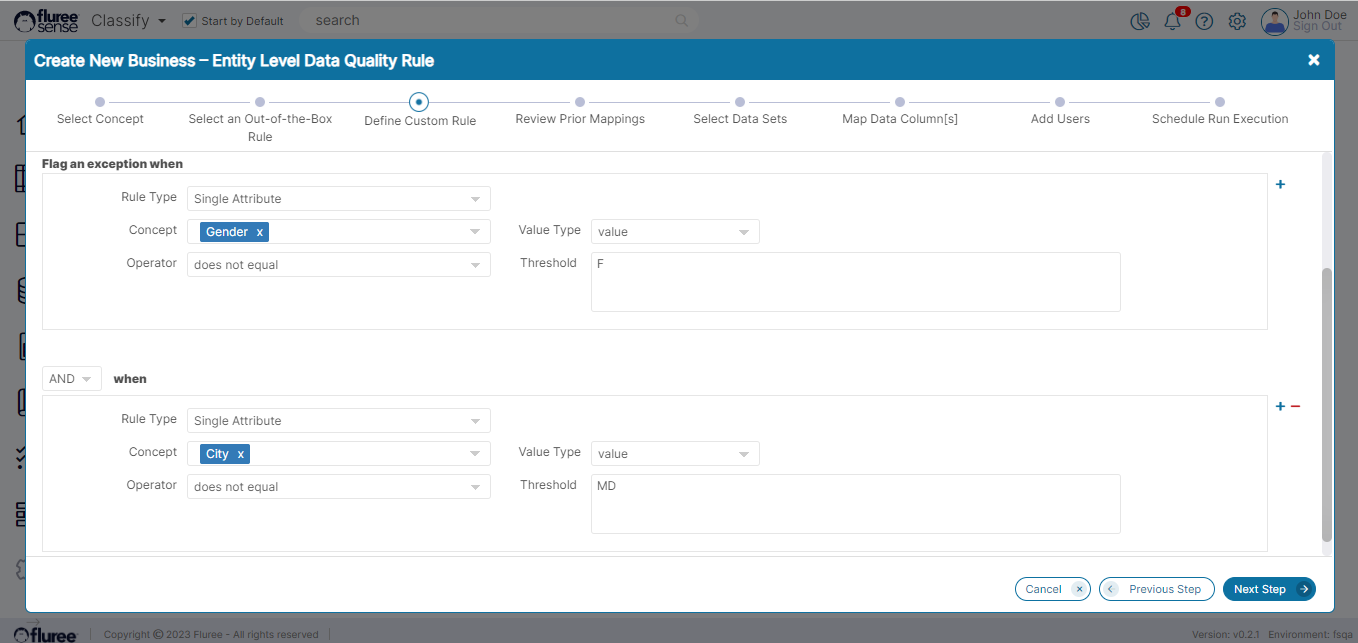This screenshot has height=643, width=1358.
Task: Open the settings gear icon
Action: (x=1237, y=21)
